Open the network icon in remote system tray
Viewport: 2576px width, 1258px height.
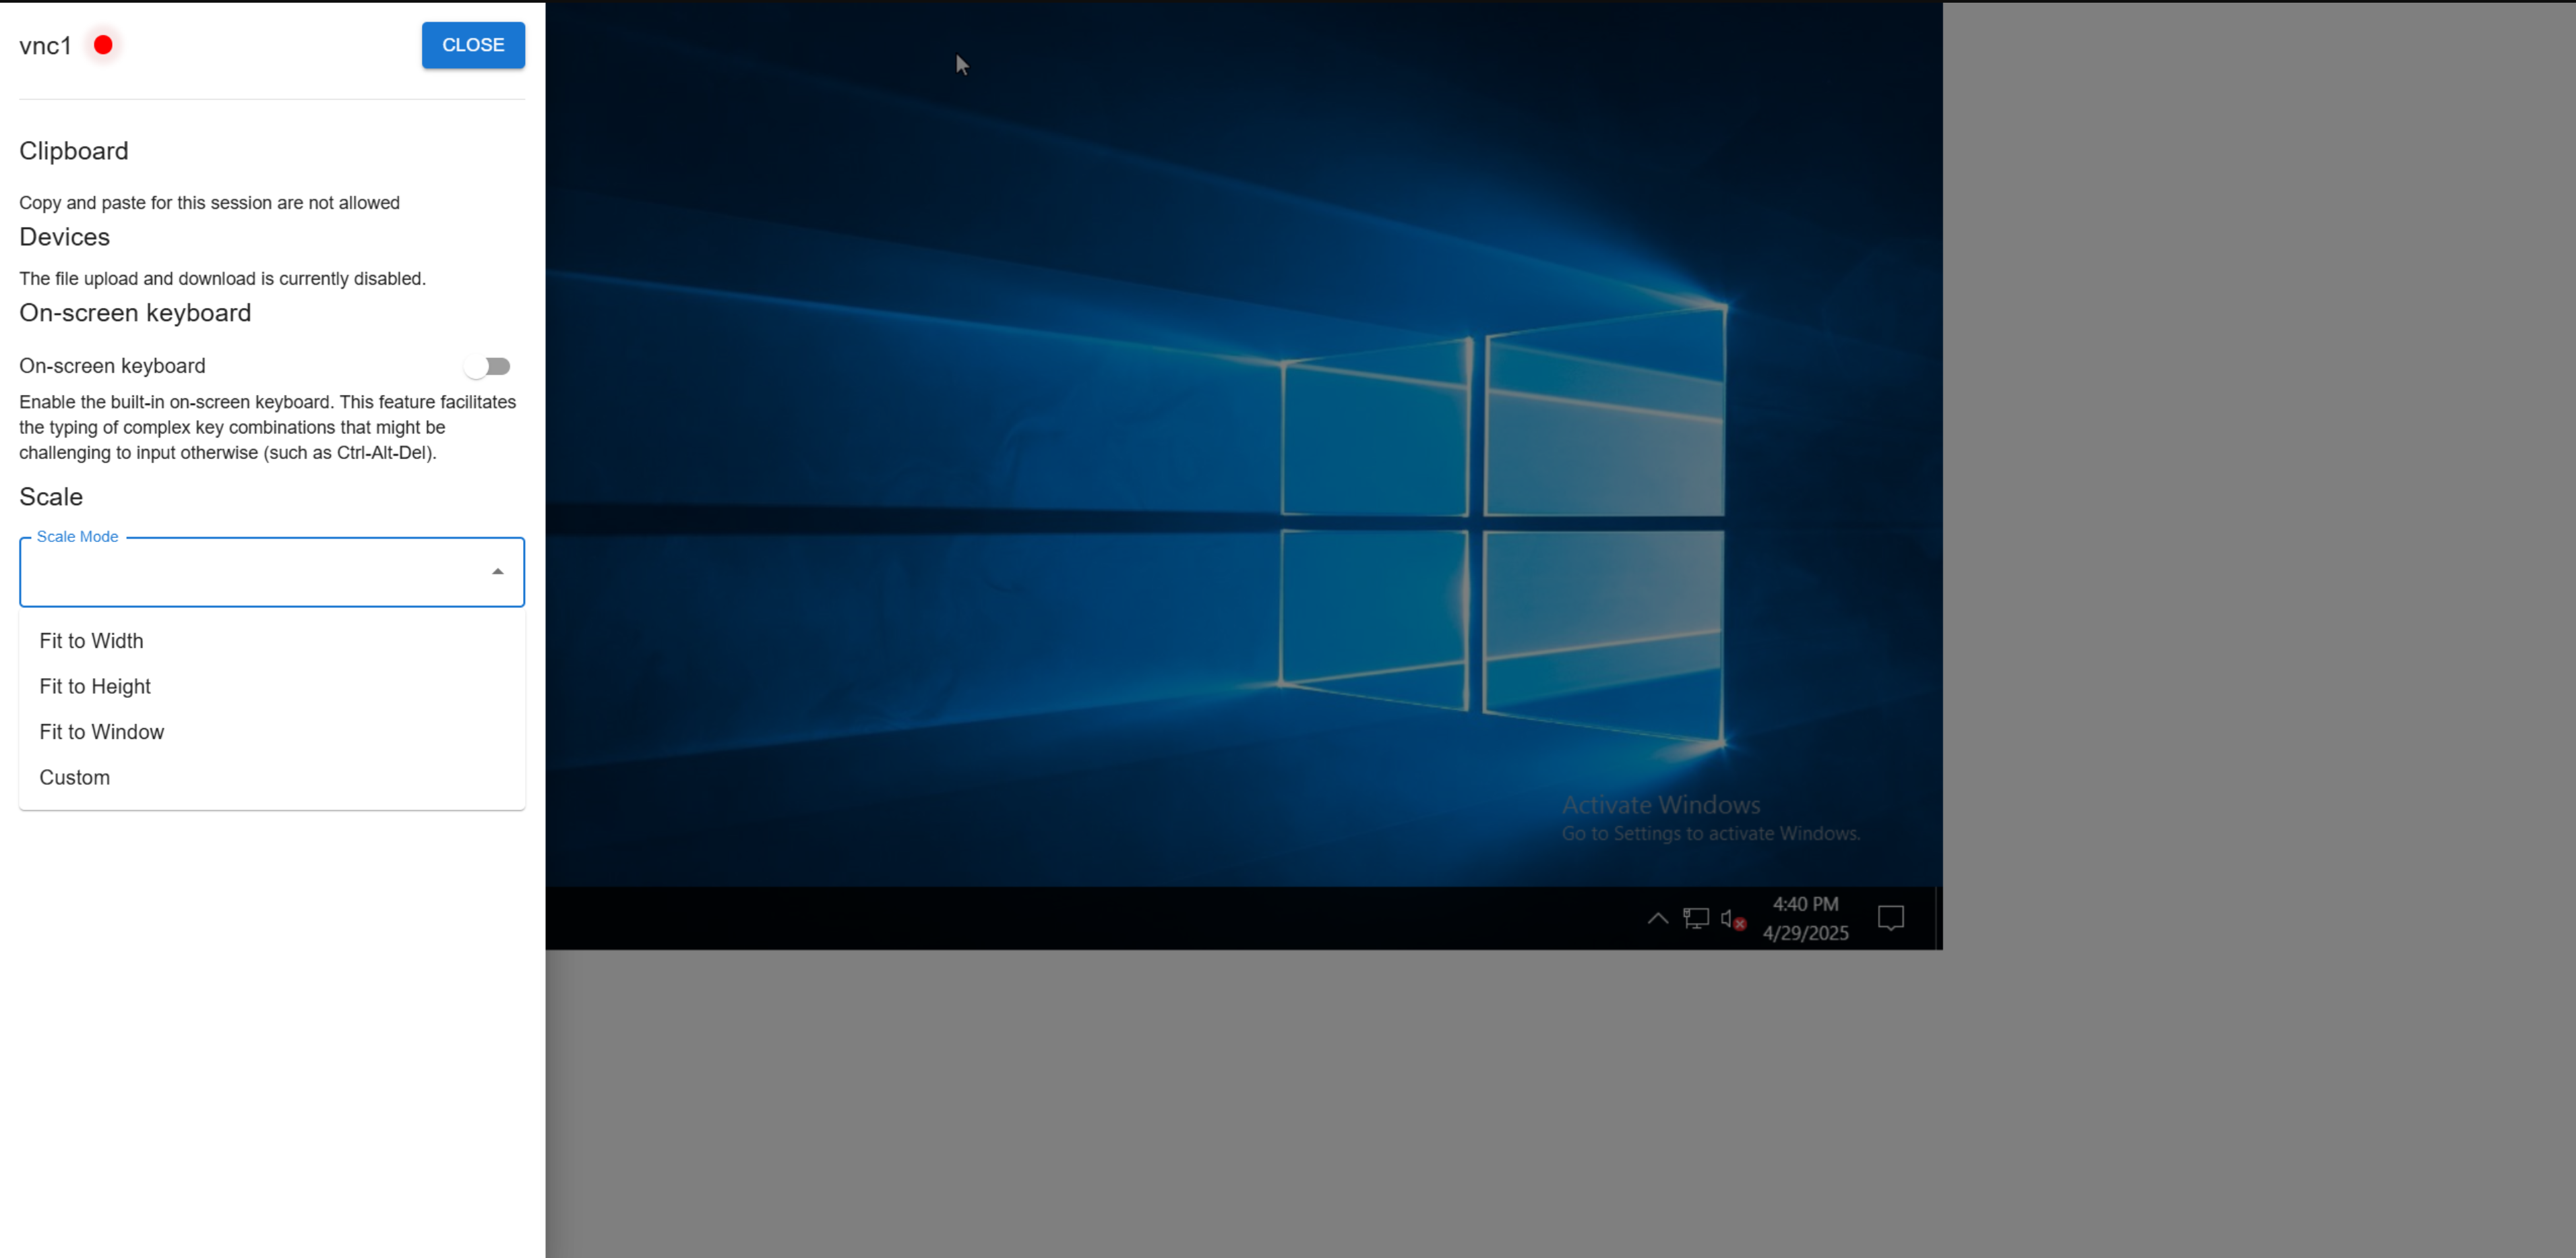(1696, 918)
